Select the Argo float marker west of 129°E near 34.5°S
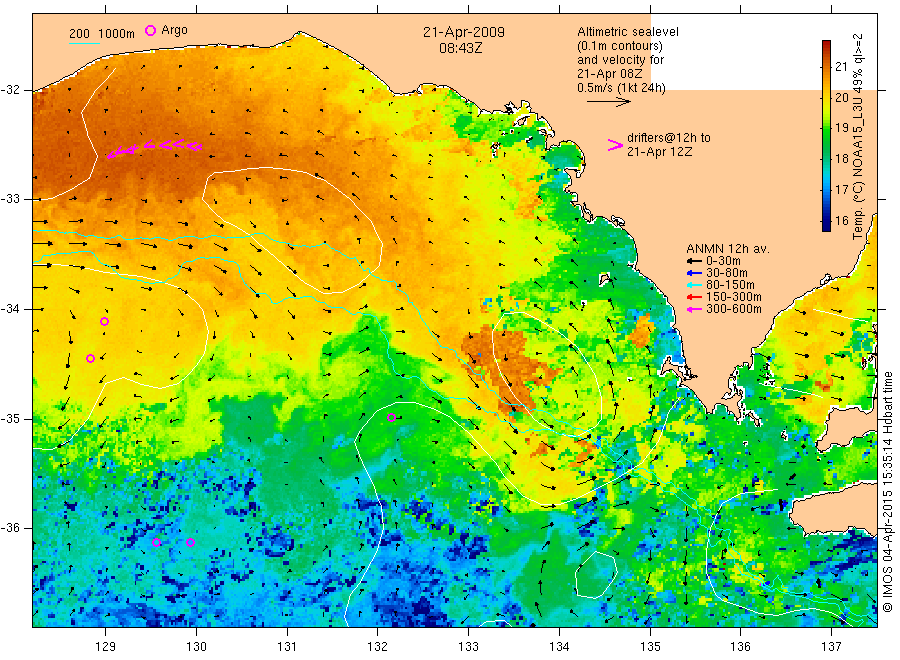 [x=90, y=359]
